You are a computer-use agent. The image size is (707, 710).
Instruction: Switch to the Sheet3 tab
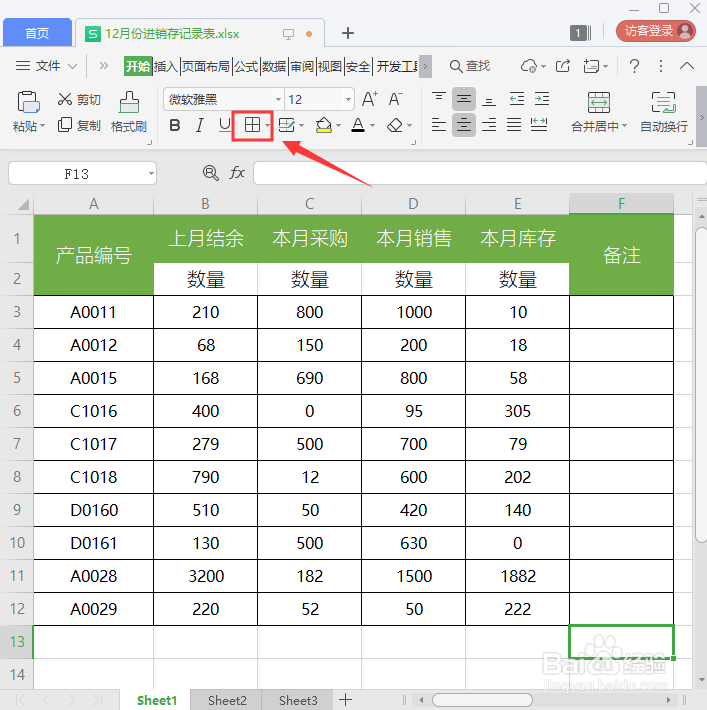point(298,700)
